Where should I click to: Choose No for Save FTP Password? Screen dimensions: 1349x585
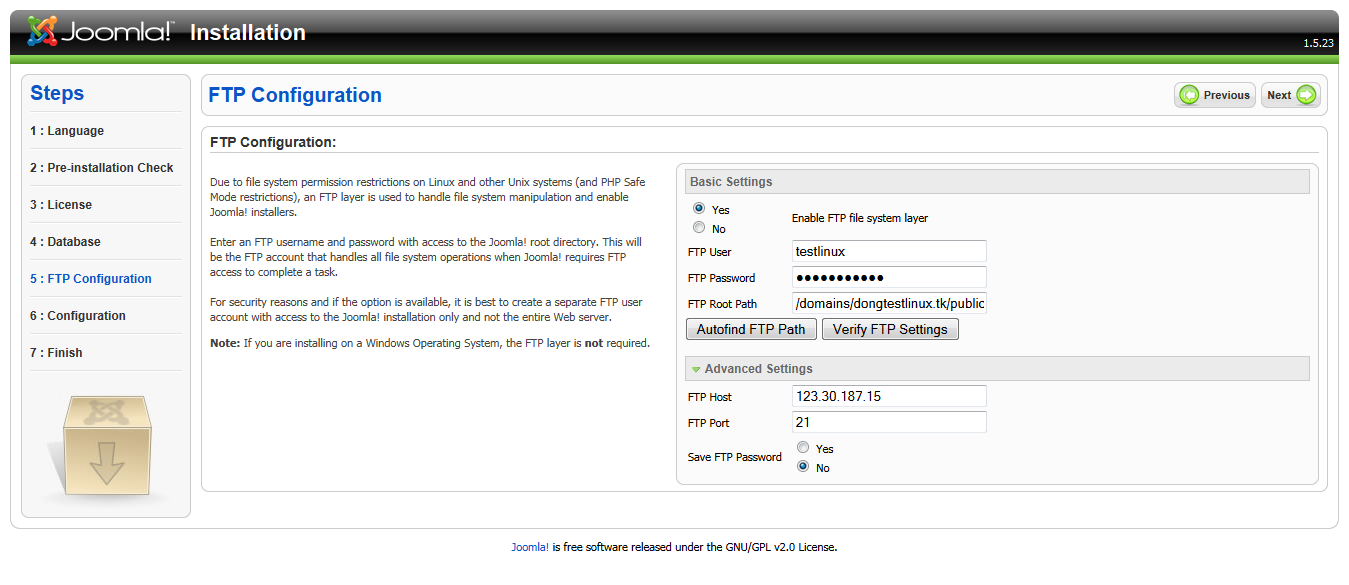click(803, 467)
